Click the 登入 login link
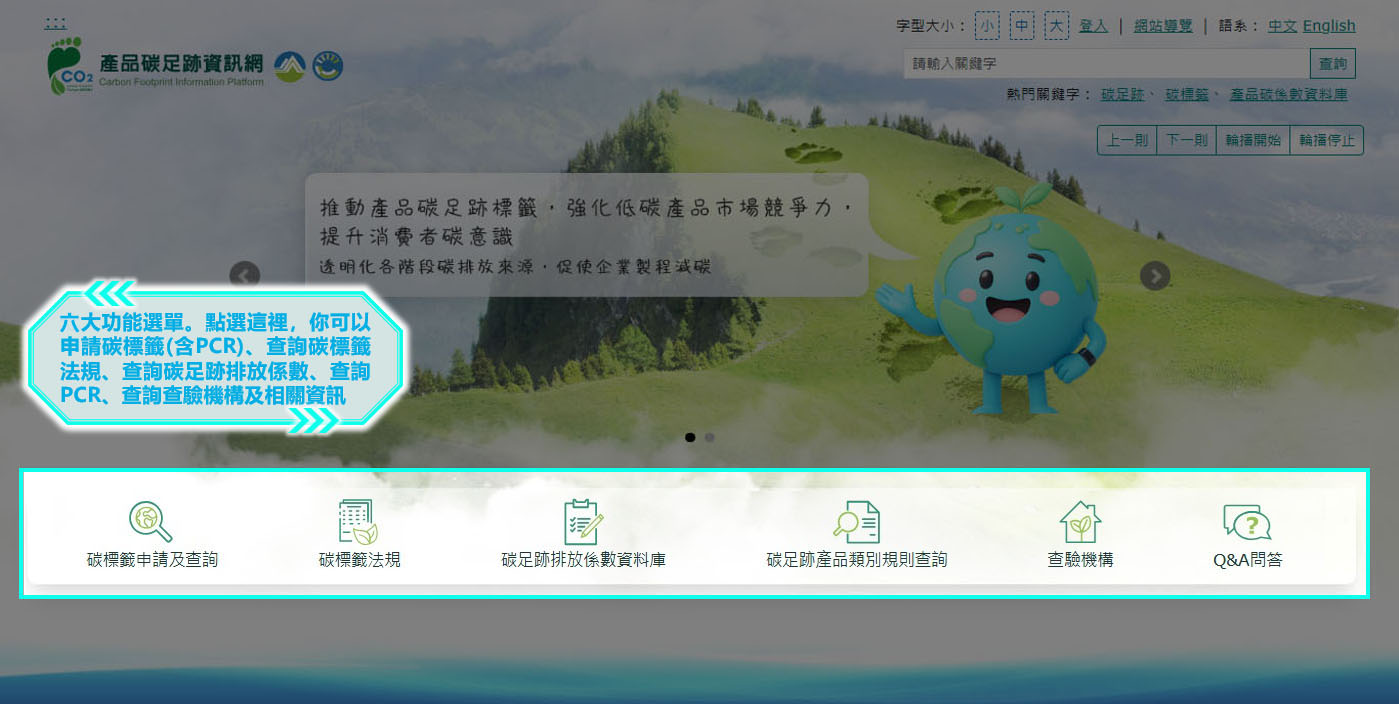 click(x=1093, y=26)
